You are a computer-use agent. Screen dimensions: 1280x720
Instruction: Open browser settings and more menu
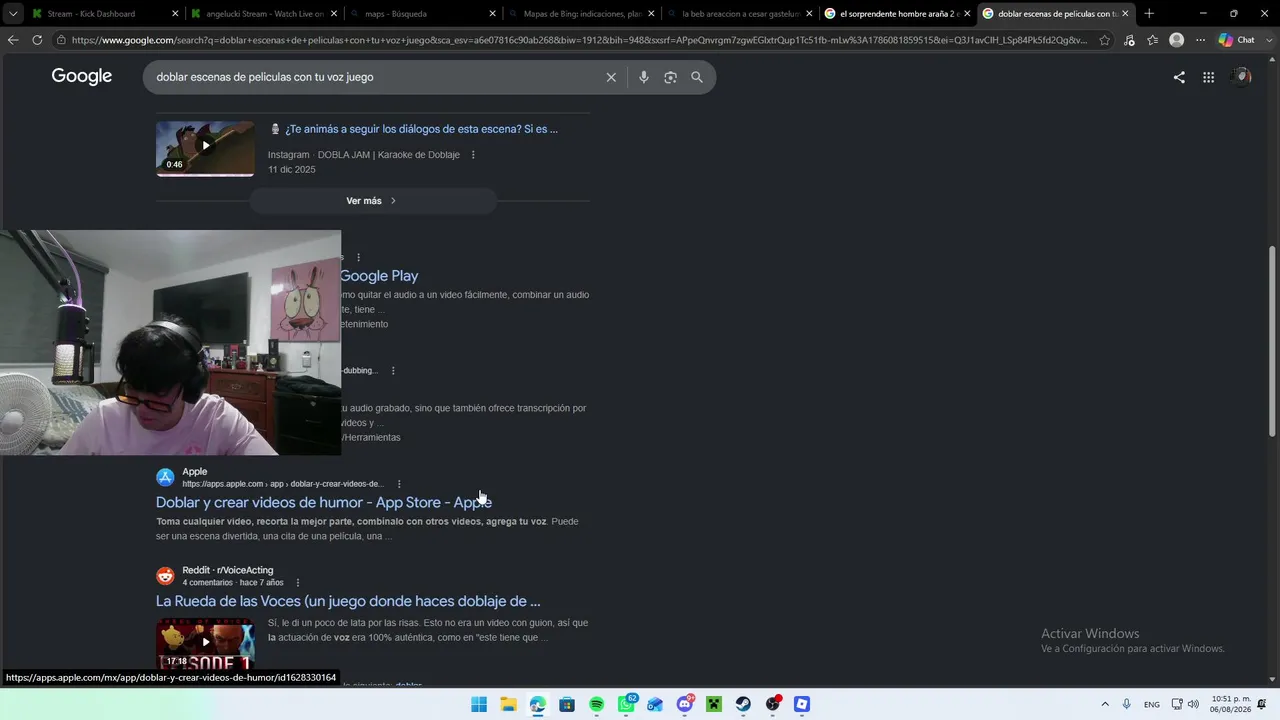coord(1201,40)
